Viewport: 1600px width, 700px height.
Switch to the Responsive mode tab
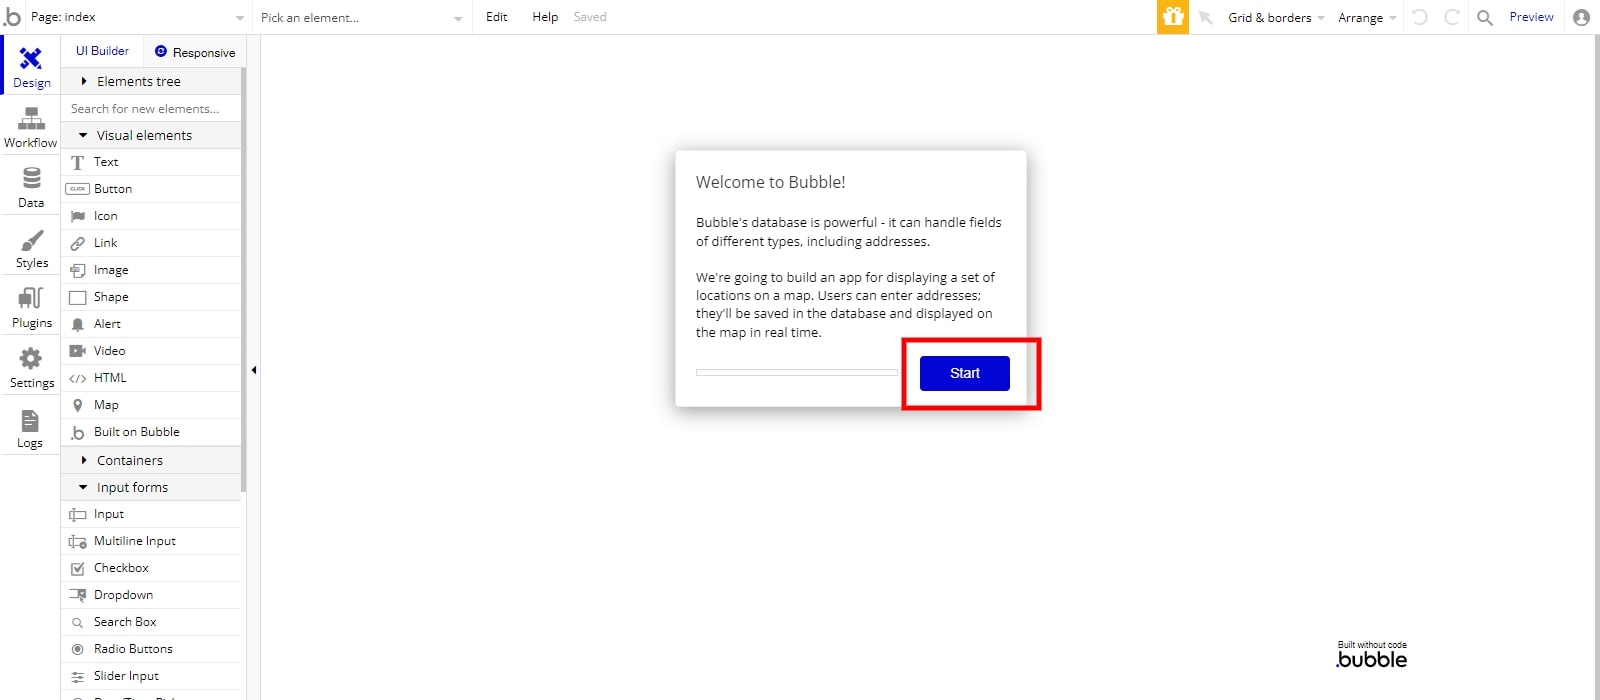click(195, 52)
